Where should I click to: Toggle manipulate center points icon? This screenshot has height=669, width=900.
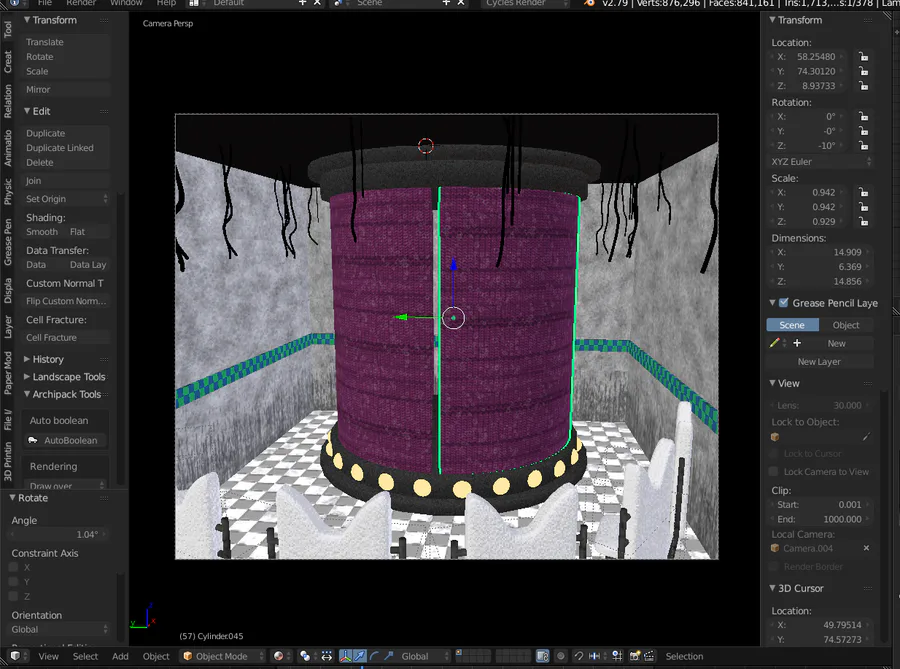327,656
